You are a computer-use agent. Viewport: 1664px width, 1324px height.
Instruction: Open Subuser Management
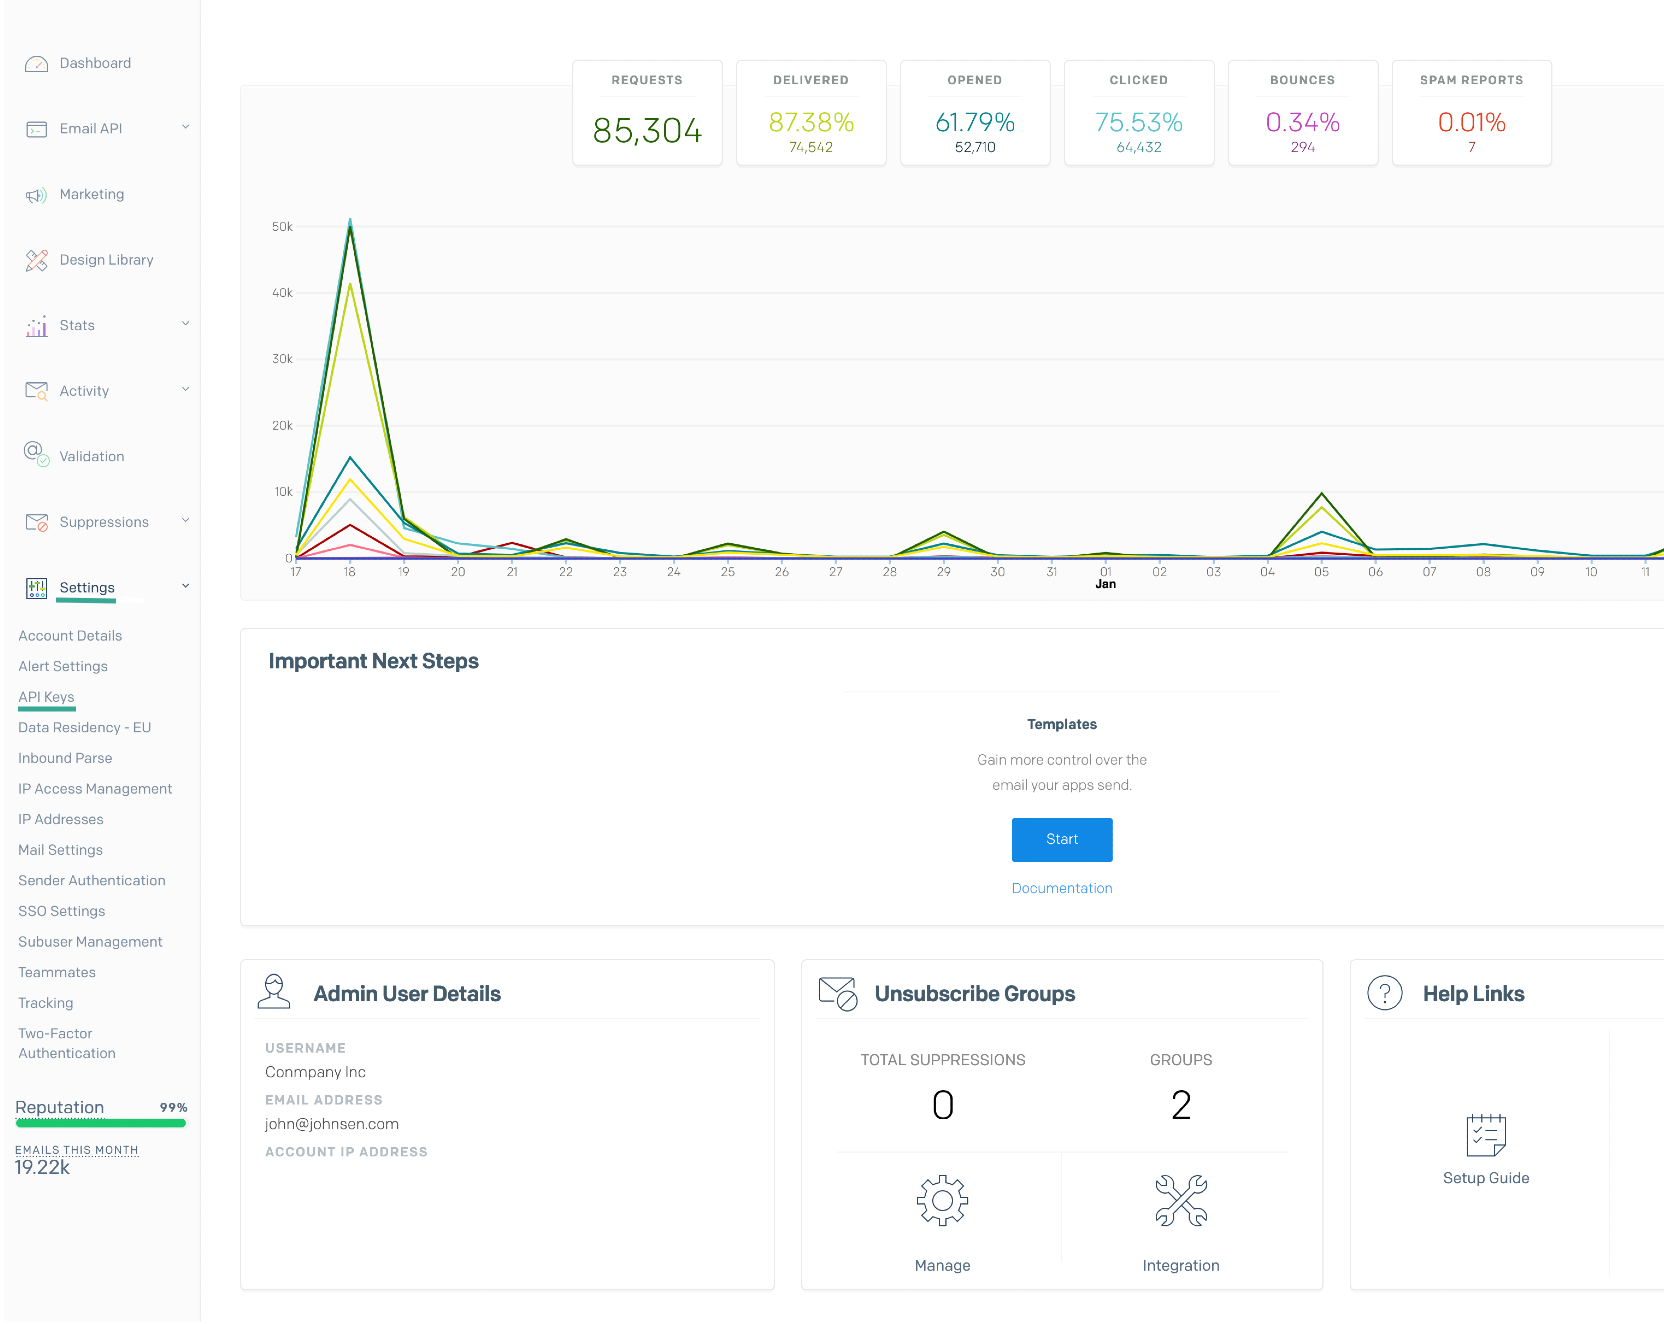[x=90, y=942]
